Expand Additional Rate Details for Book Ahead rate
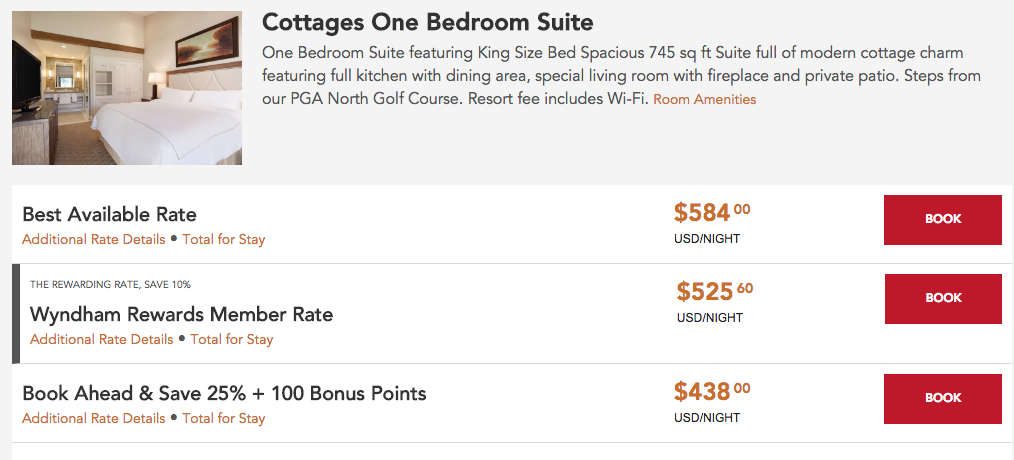This screenshot has height=460, width=1014. [x=93, y=419]
